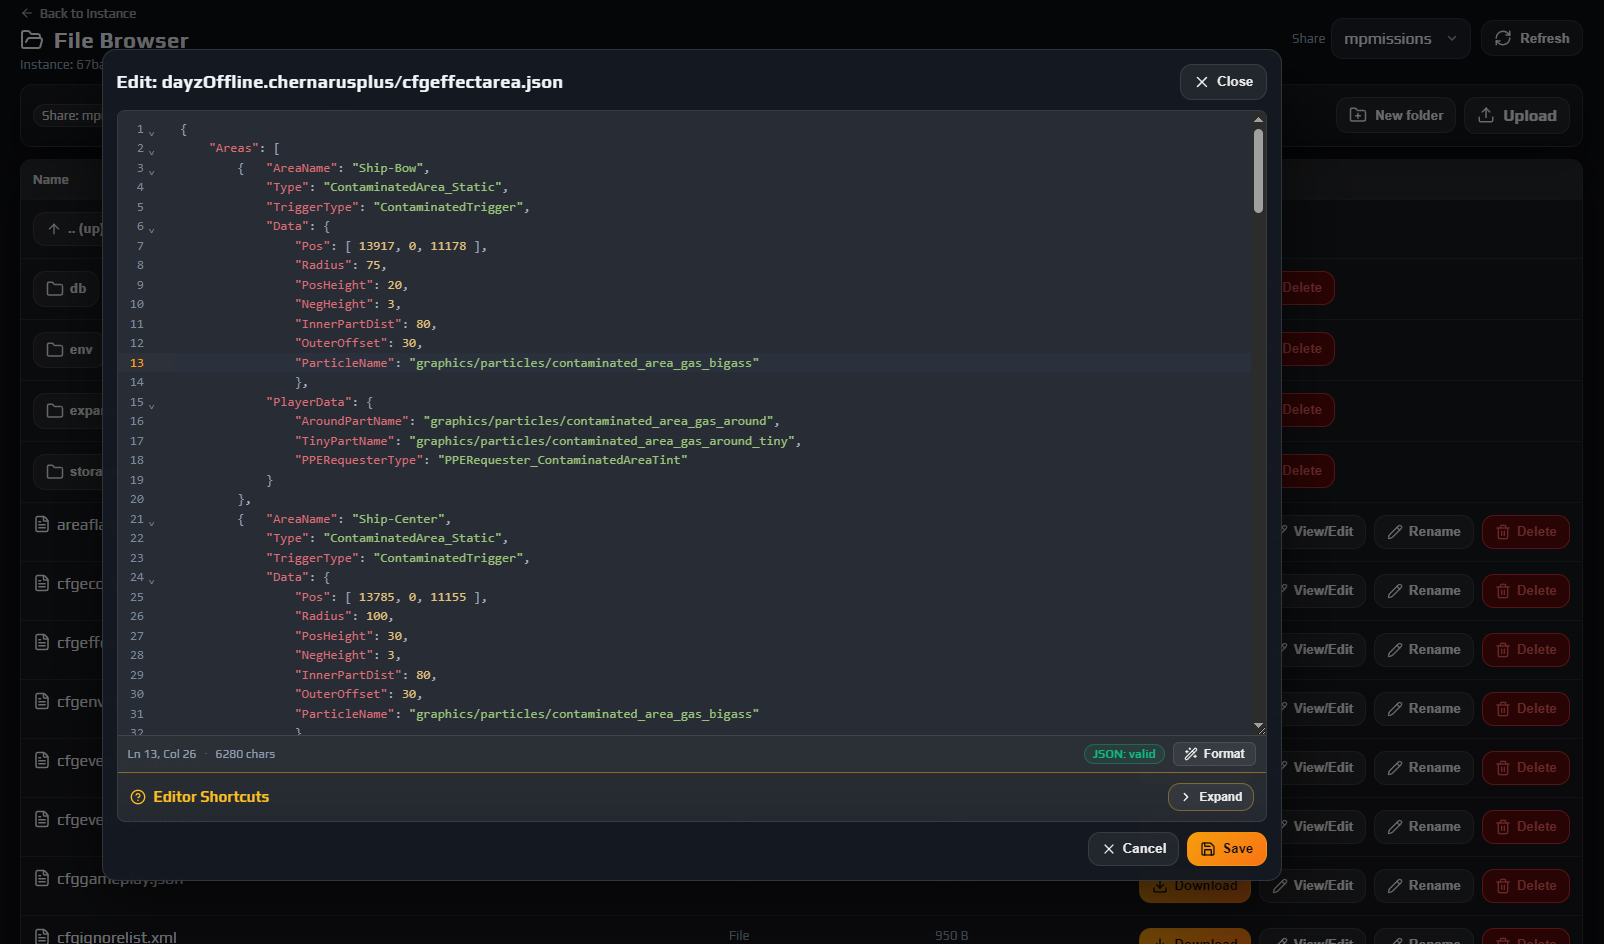The height and width of the screenshot is (944, 1604).
Task: Click the 6280 chars counter
Action: click(x=245, y=754)
